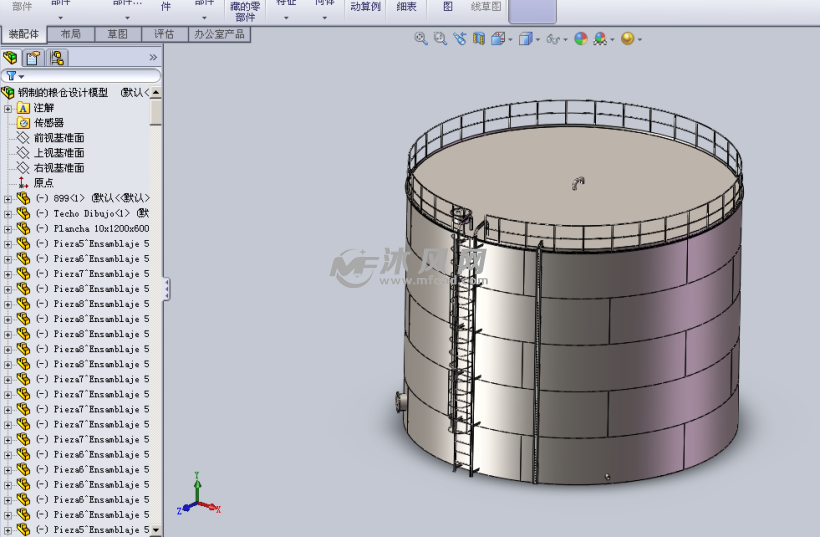
Task: Select the pipe elbow on tank roof
Action: [577, 183]
